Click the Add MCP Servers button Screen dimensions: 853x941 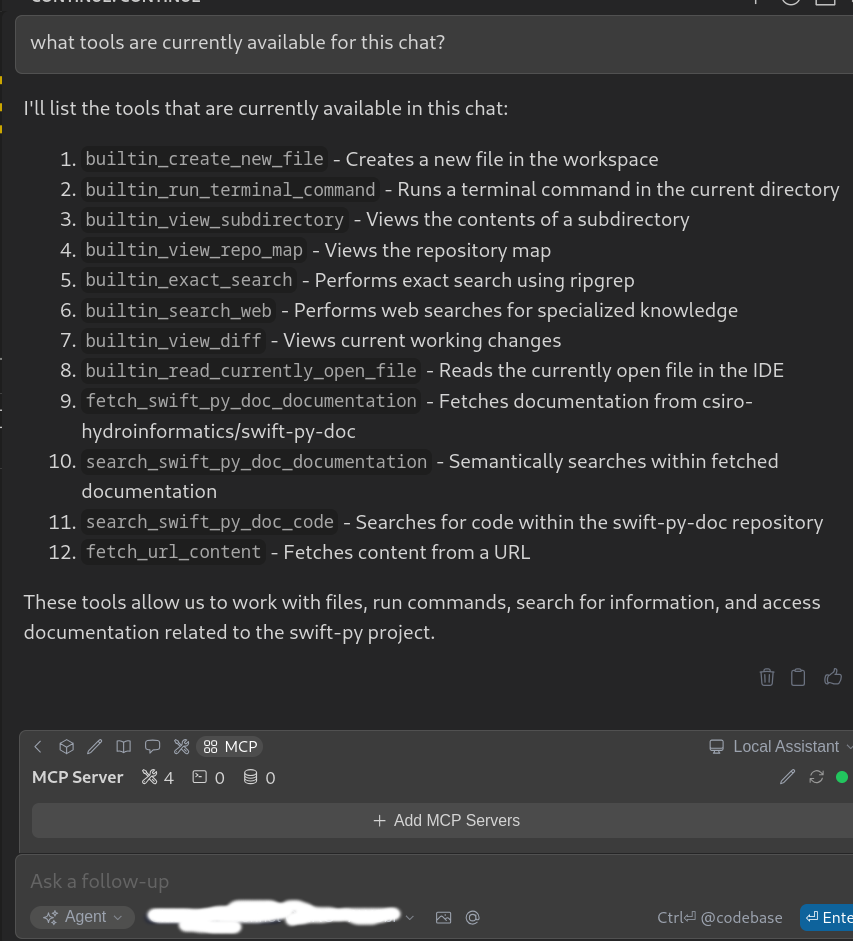[x=446, y=821]
